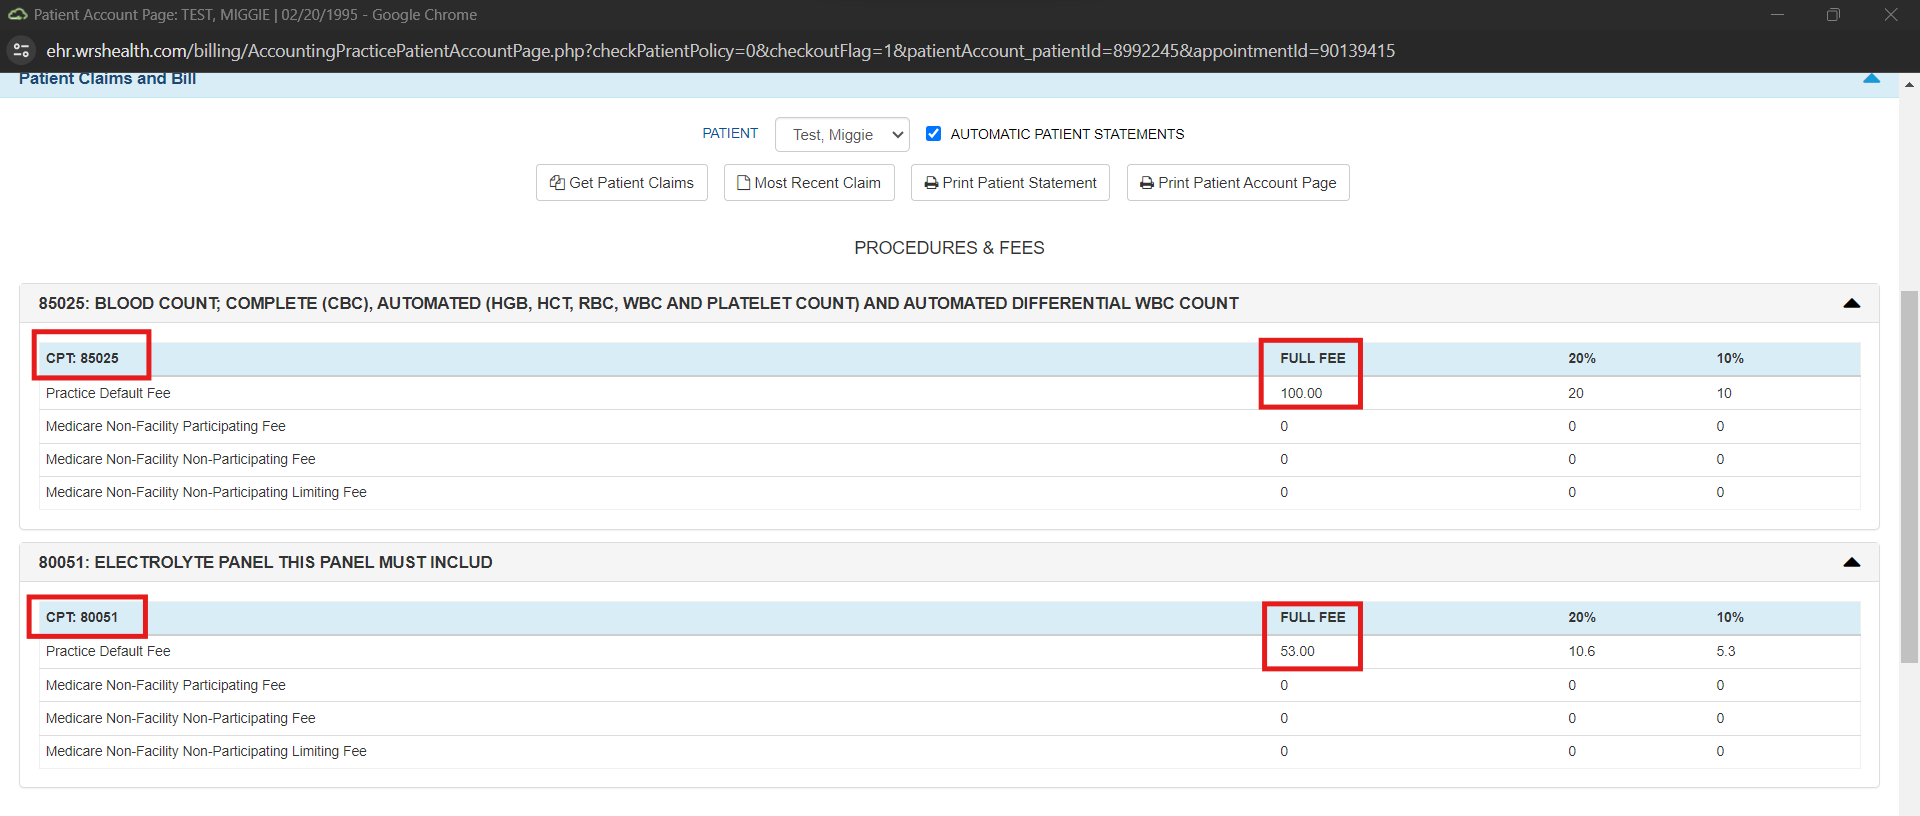Collapse the 80051 Electrolyte Panel section
The image size is (1920, 816).
click(1851, 562)
